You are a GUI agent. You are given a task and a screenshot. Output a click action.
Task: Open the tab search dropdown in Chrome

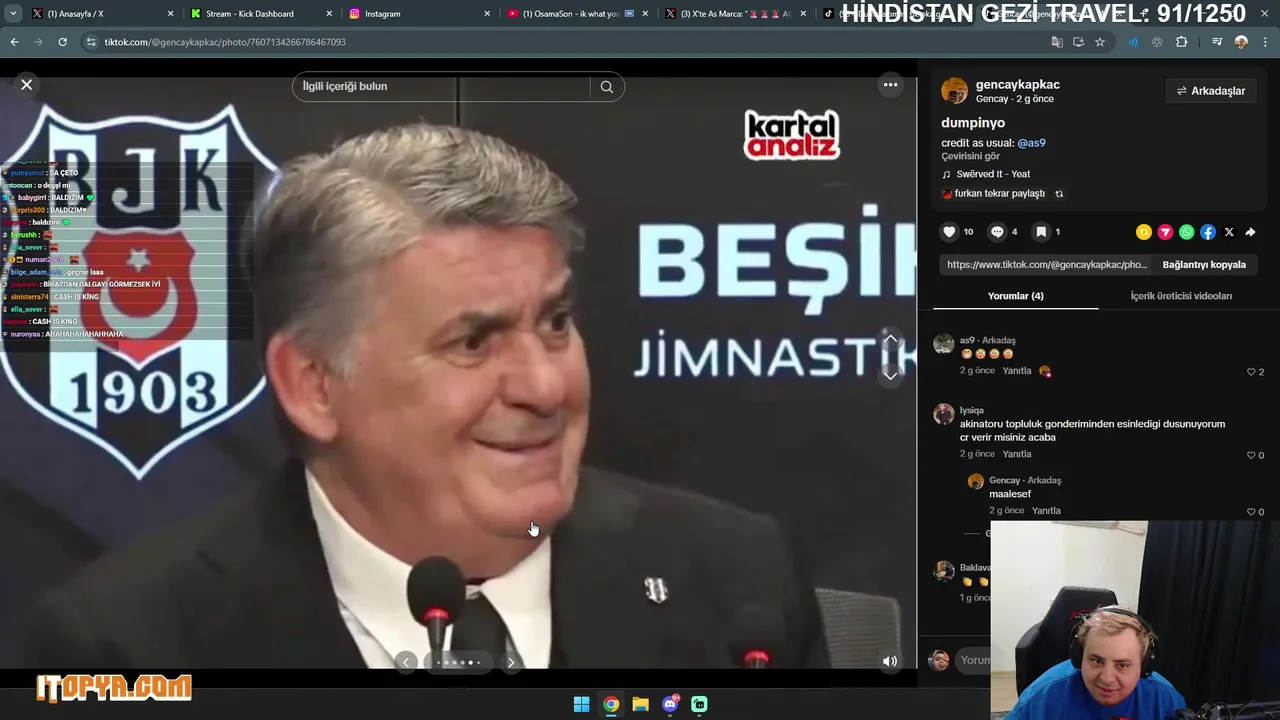[x=13, y=14]
